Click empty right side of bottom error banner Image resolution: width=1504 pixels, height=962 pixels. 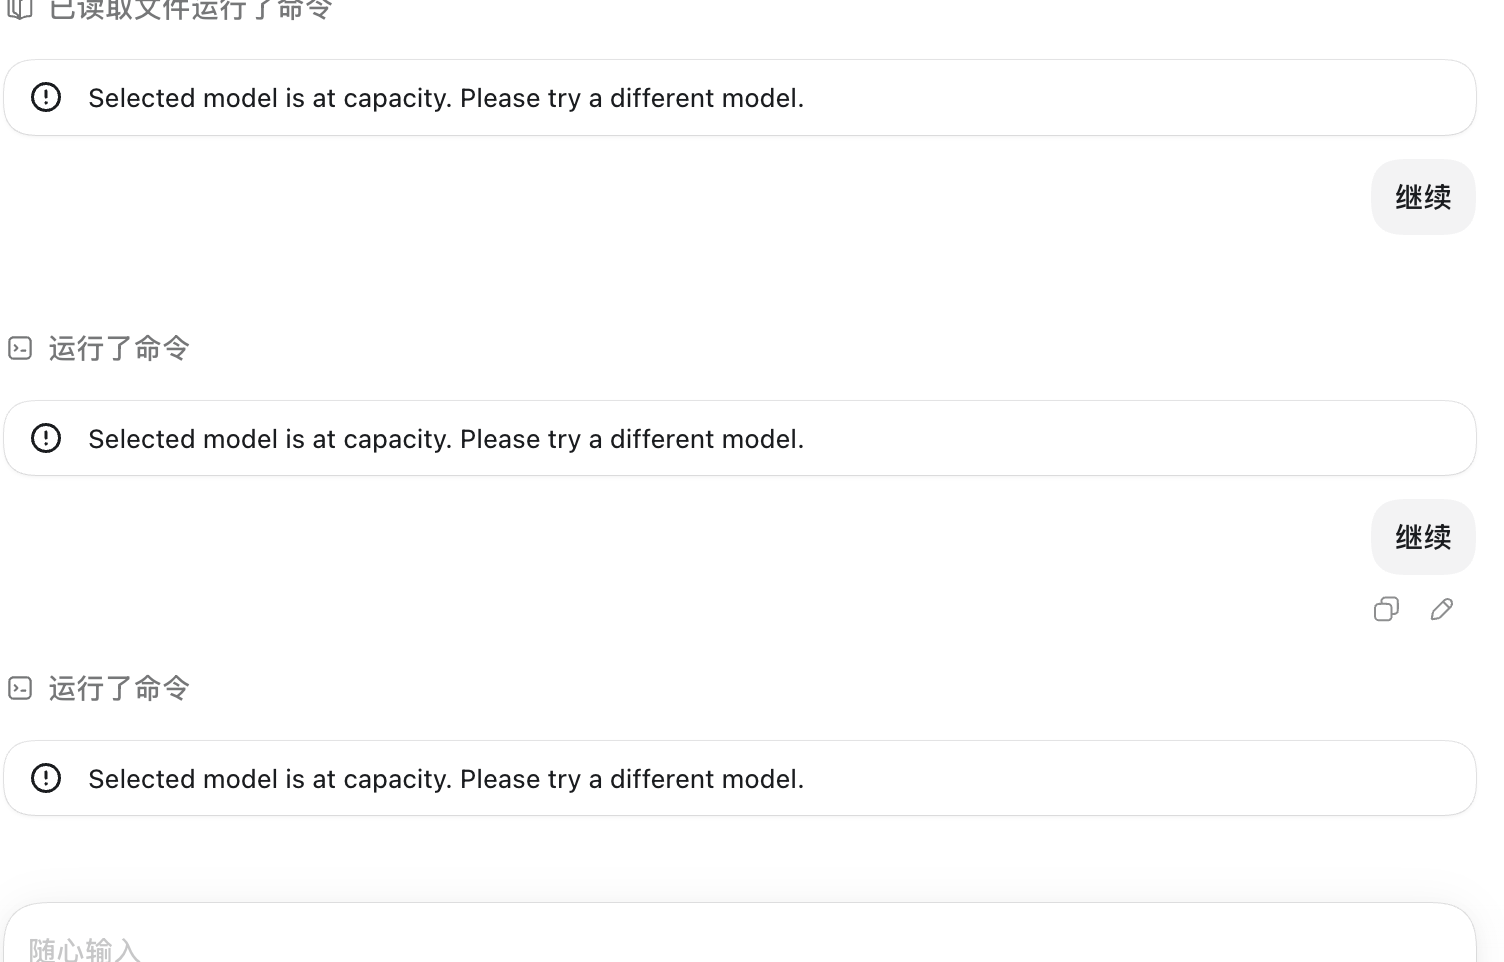1140,778
